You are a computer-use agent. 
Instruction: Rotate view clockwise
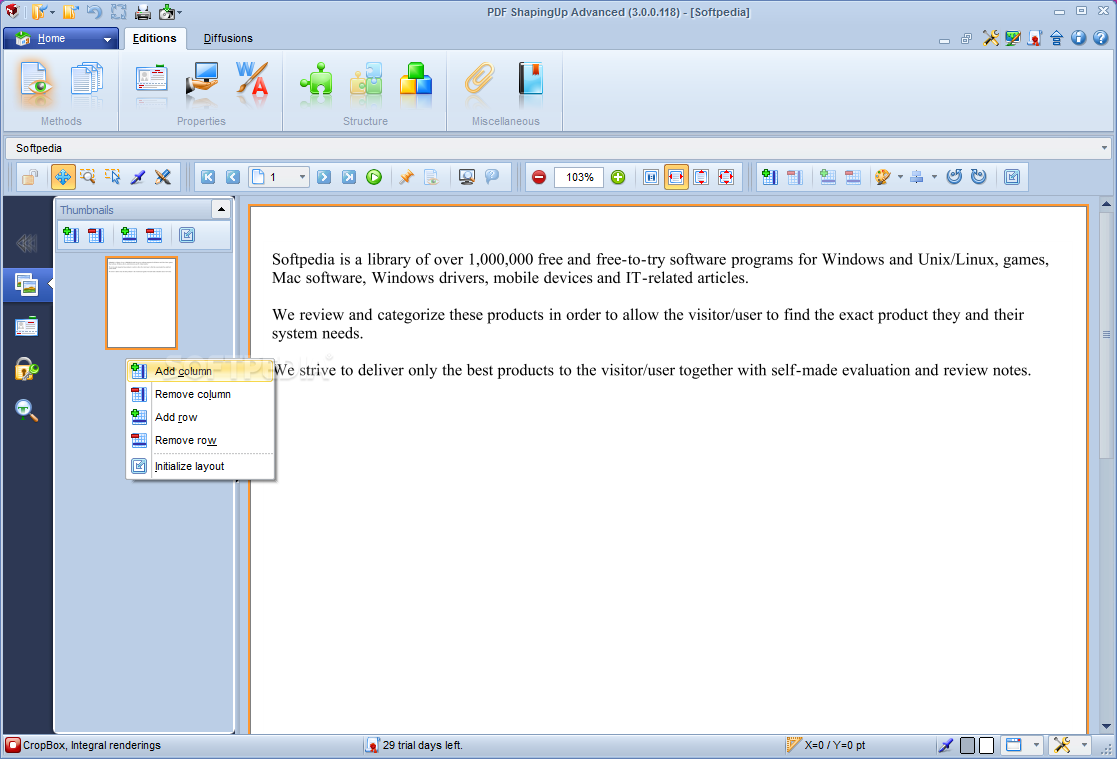pos(979,177)
